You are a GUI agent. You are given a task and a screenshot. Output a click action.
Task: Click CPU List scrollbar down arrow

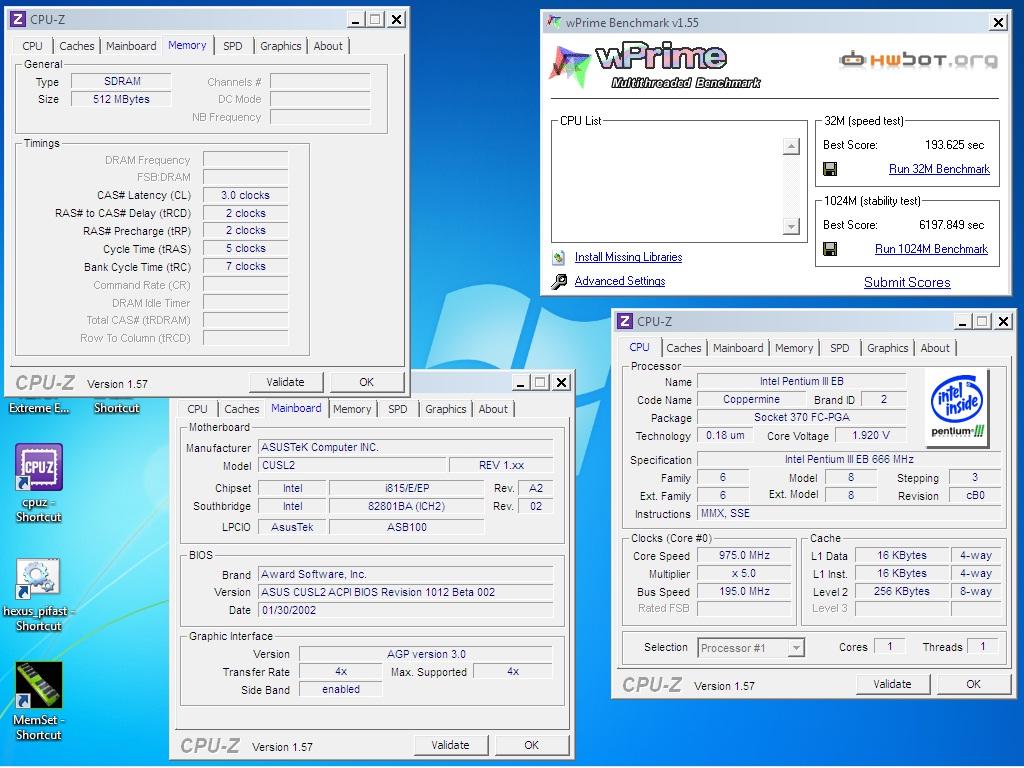(791, 227)
